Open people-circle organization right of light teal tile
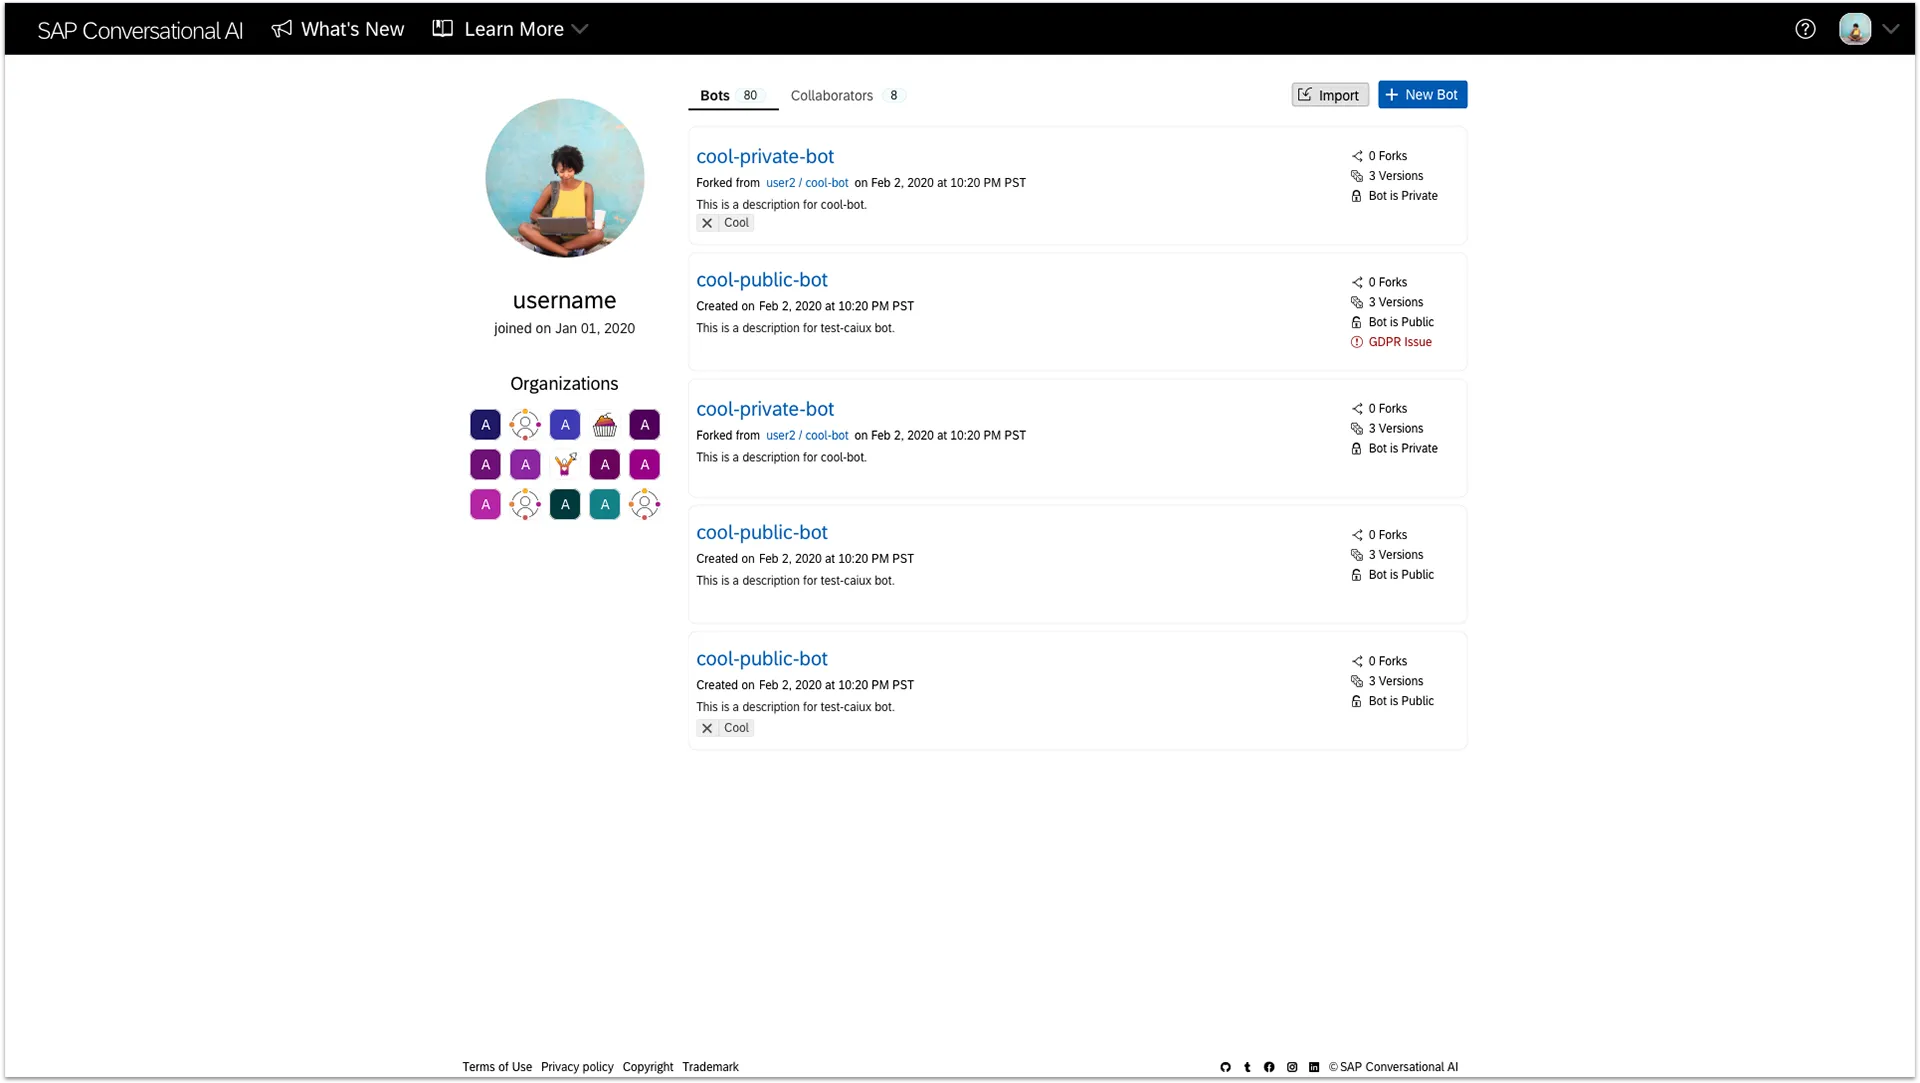The image size is (1920, 1083). (645, 504)
